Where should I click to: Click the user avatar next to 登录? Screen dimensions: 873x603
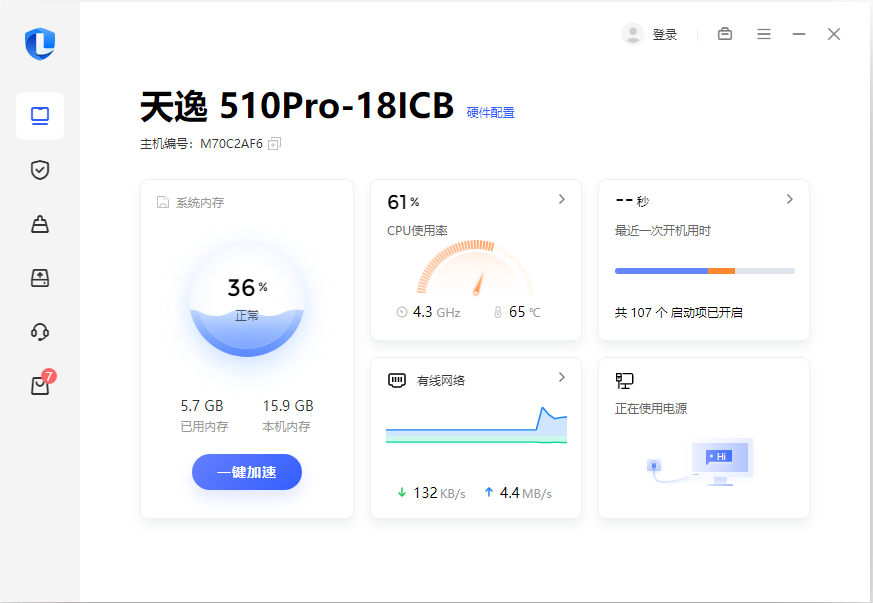click(x=633, y=33)
